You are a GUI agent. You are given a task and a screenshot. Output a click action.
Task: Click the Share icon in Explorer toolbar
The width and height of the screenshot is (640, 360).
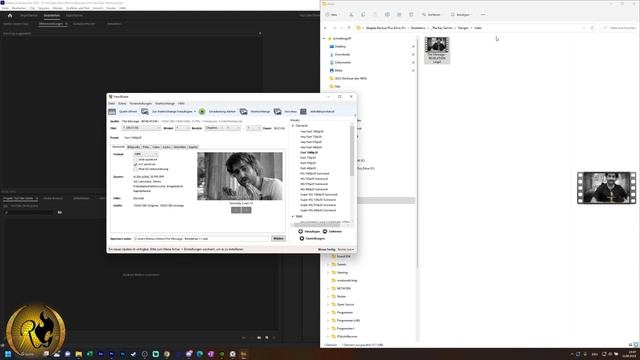point(399,15)
